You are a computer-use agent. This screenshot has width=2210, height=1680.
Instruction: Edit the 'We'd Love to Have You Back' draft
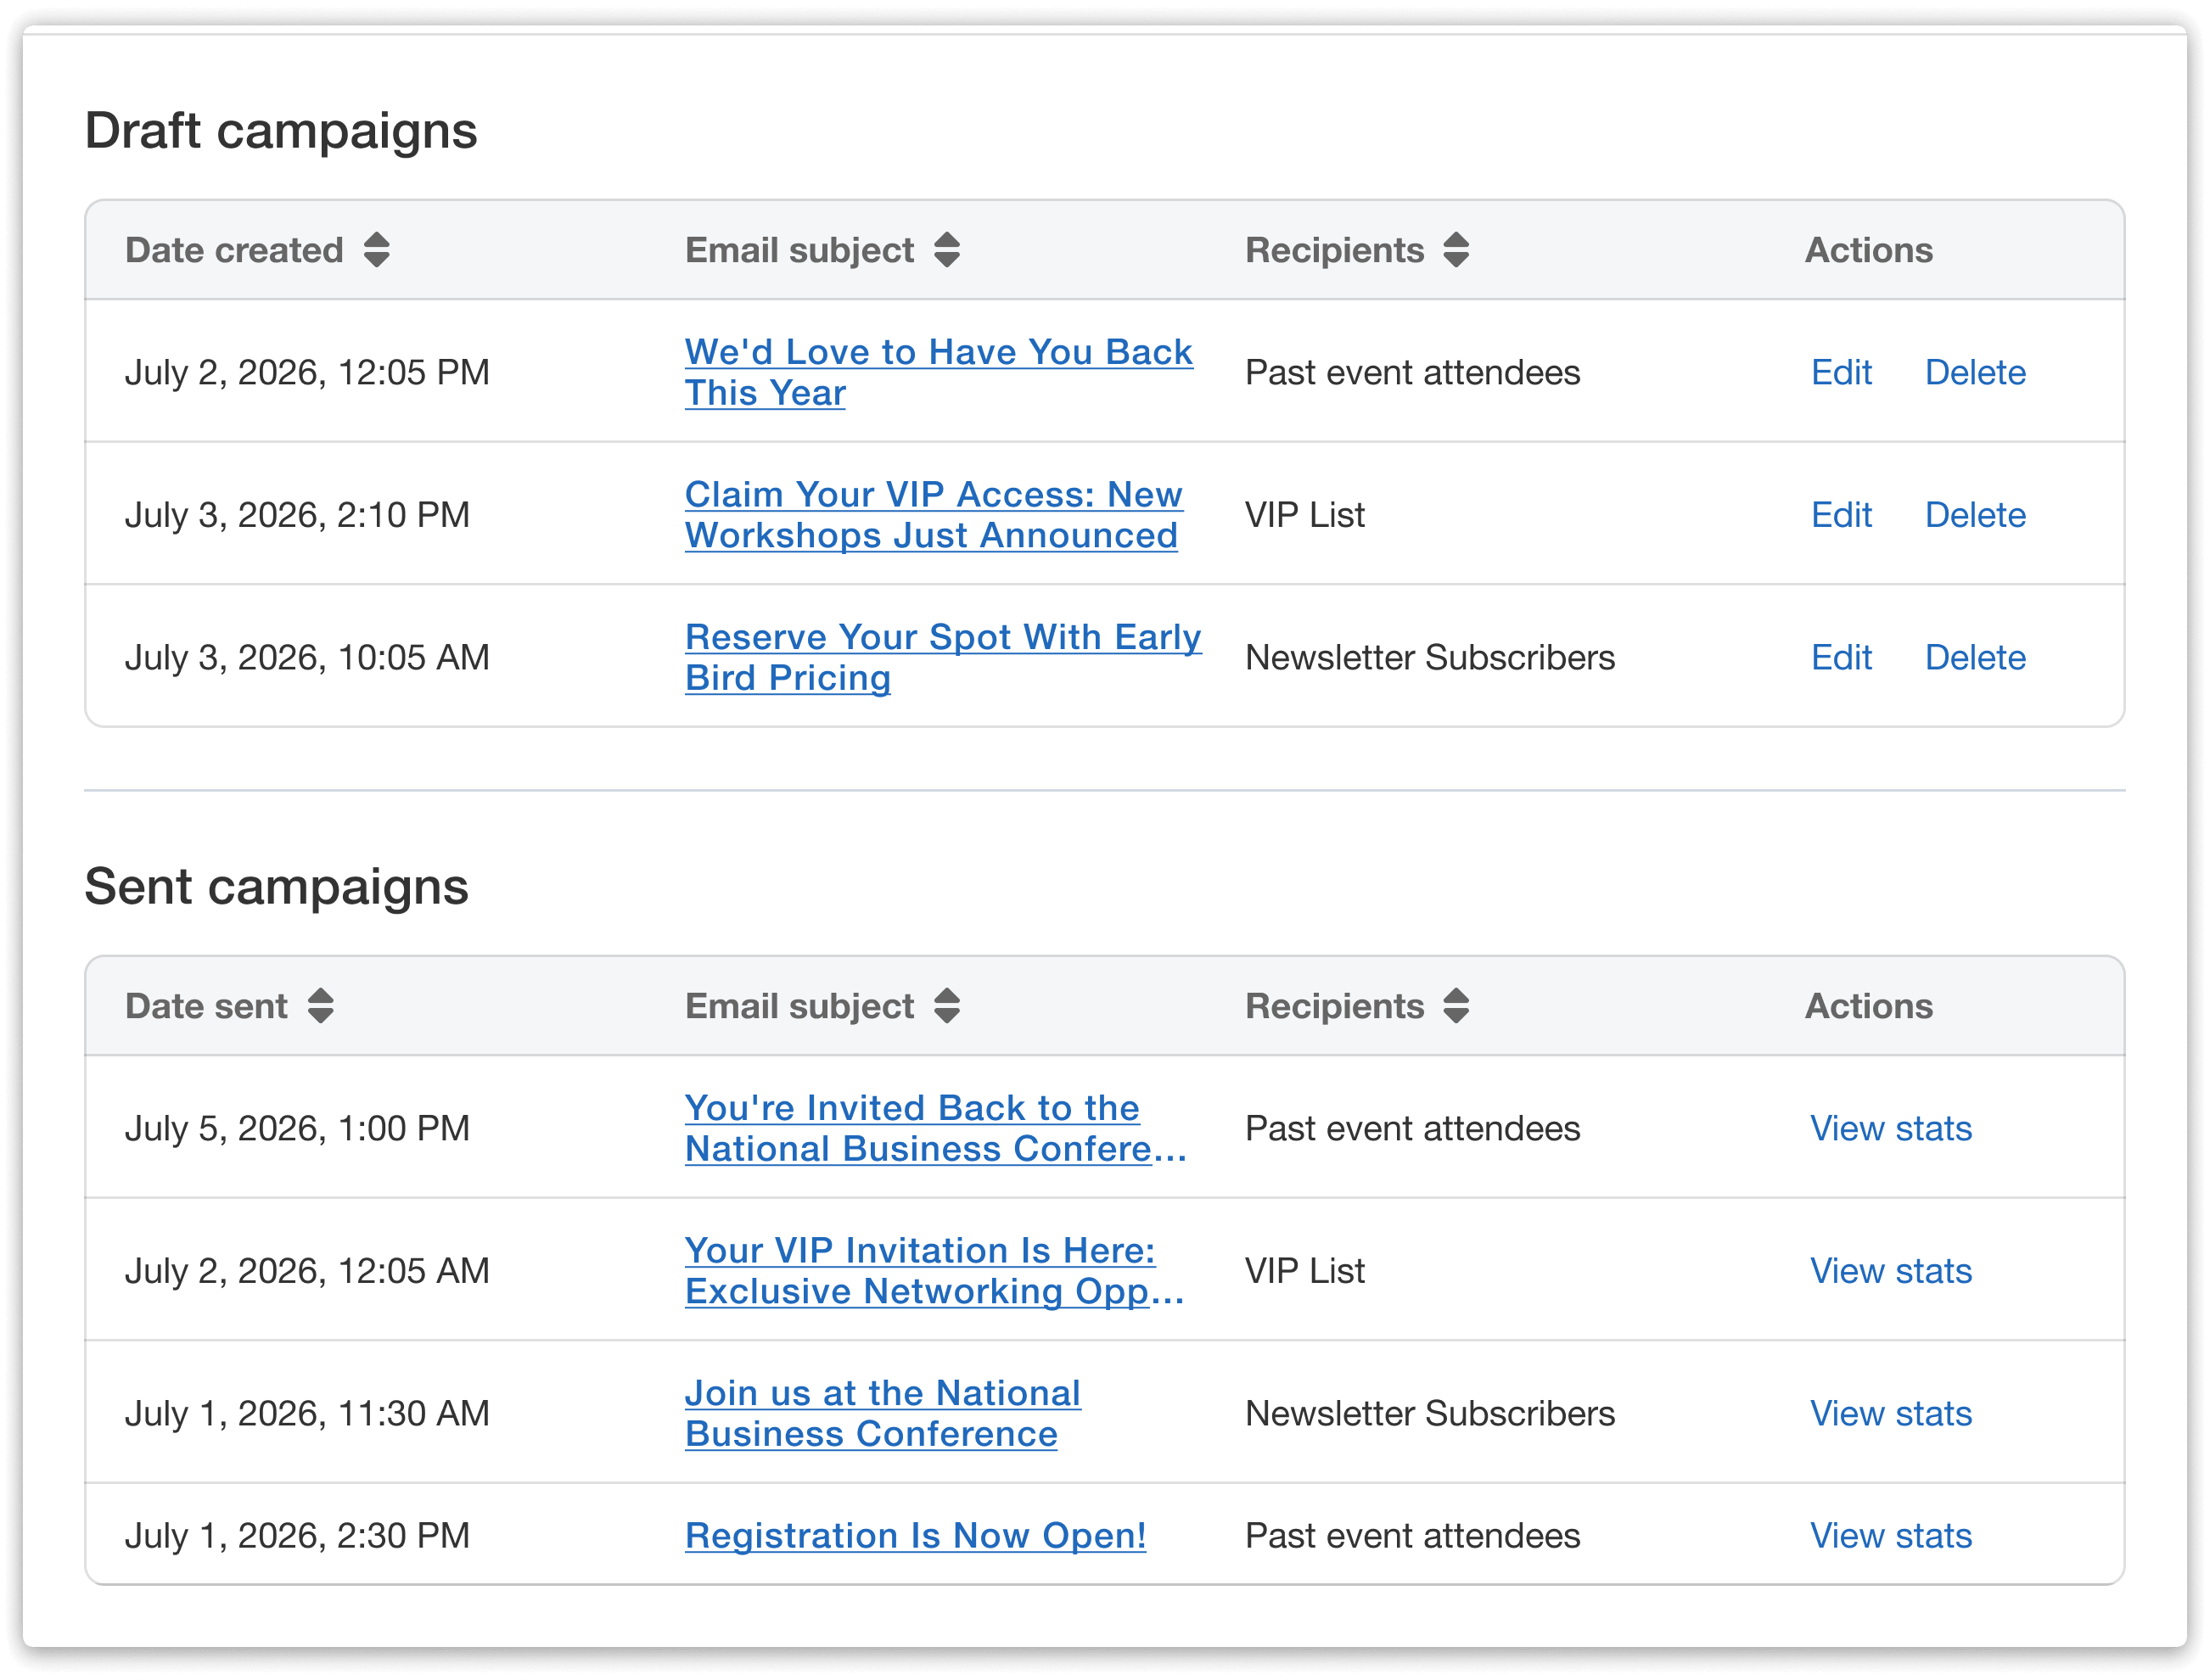coord(1841,372)
